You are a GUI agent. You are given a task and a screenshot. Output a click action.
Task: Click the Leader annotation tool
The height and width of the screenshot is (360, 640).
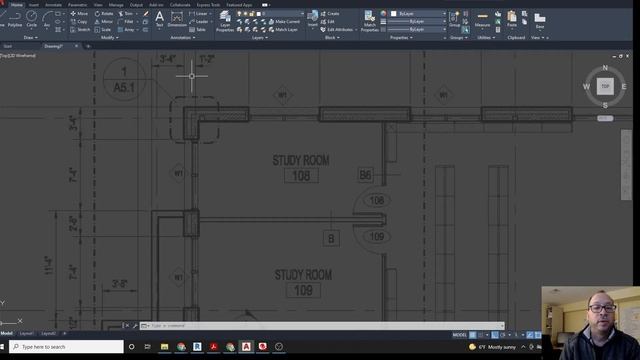point(199,22)
